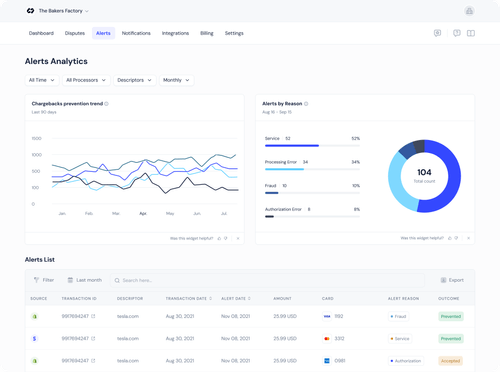The image size is (500, 372).
Task: Open the Last month date picker
Action: pyautogui.click(x=85, y=280)
